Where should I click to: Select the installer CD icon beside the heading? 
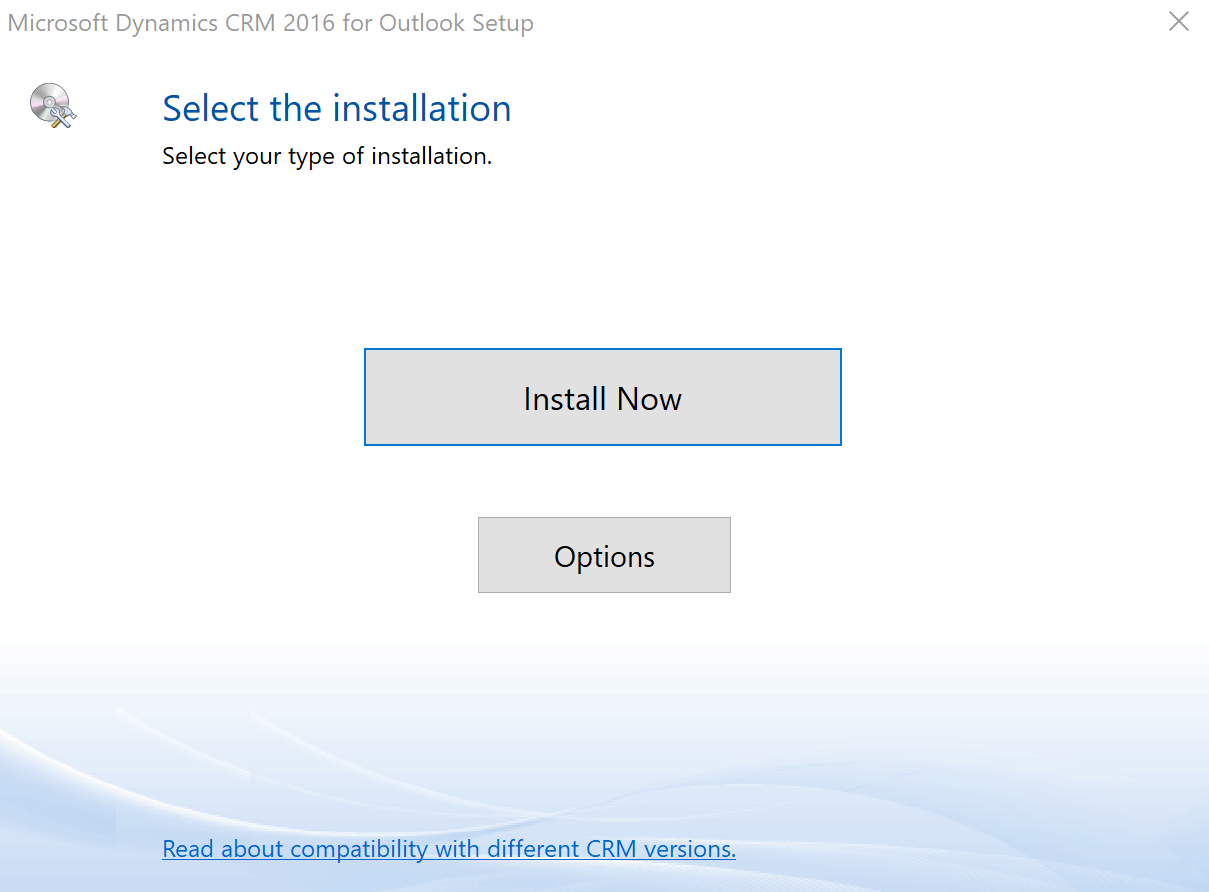click(53, 105)
